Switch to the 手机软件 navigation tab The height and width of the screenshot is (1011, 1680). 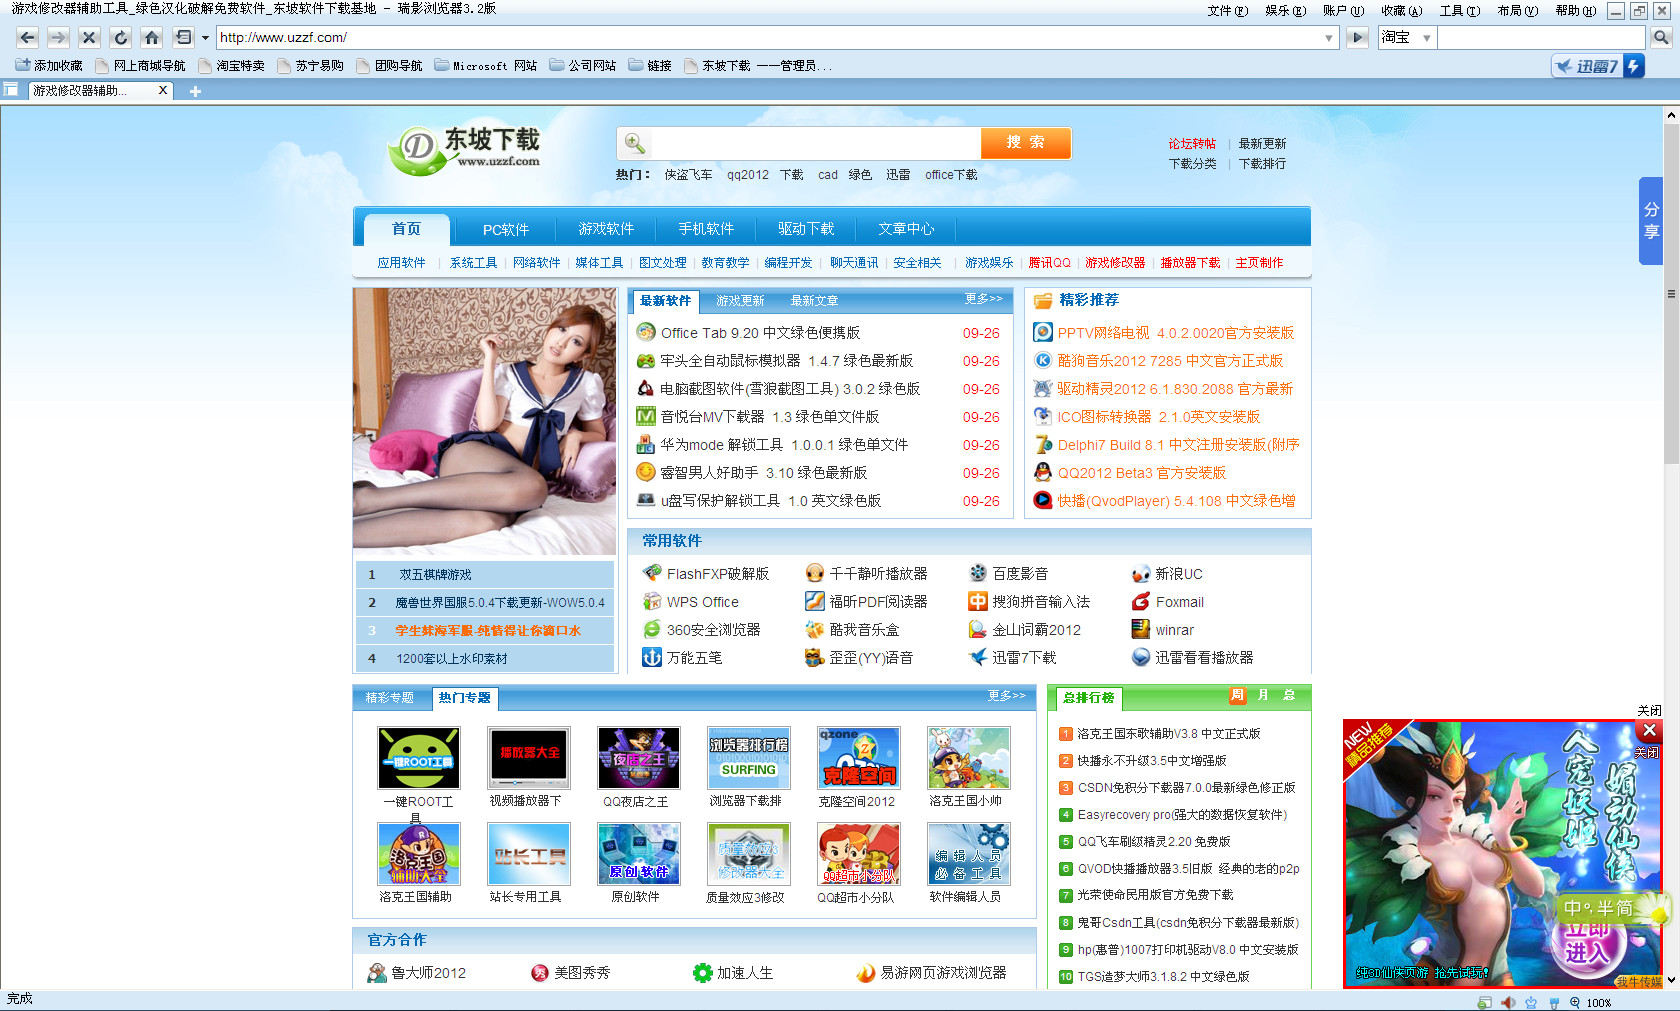706,229
